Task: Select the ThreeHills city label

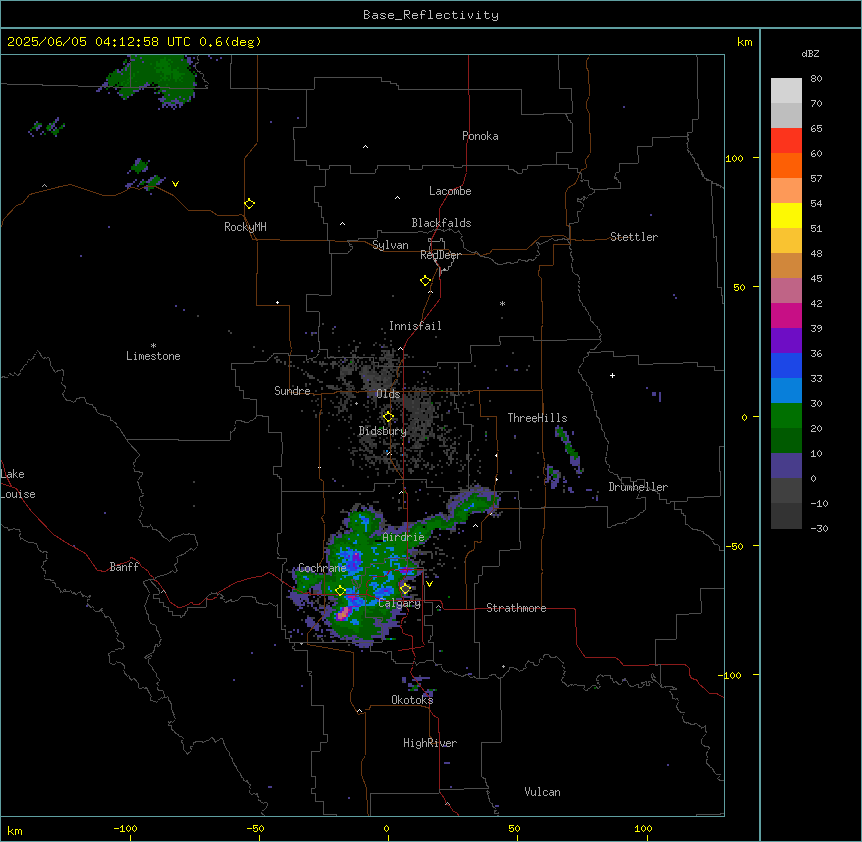Action: coord(537,418)
